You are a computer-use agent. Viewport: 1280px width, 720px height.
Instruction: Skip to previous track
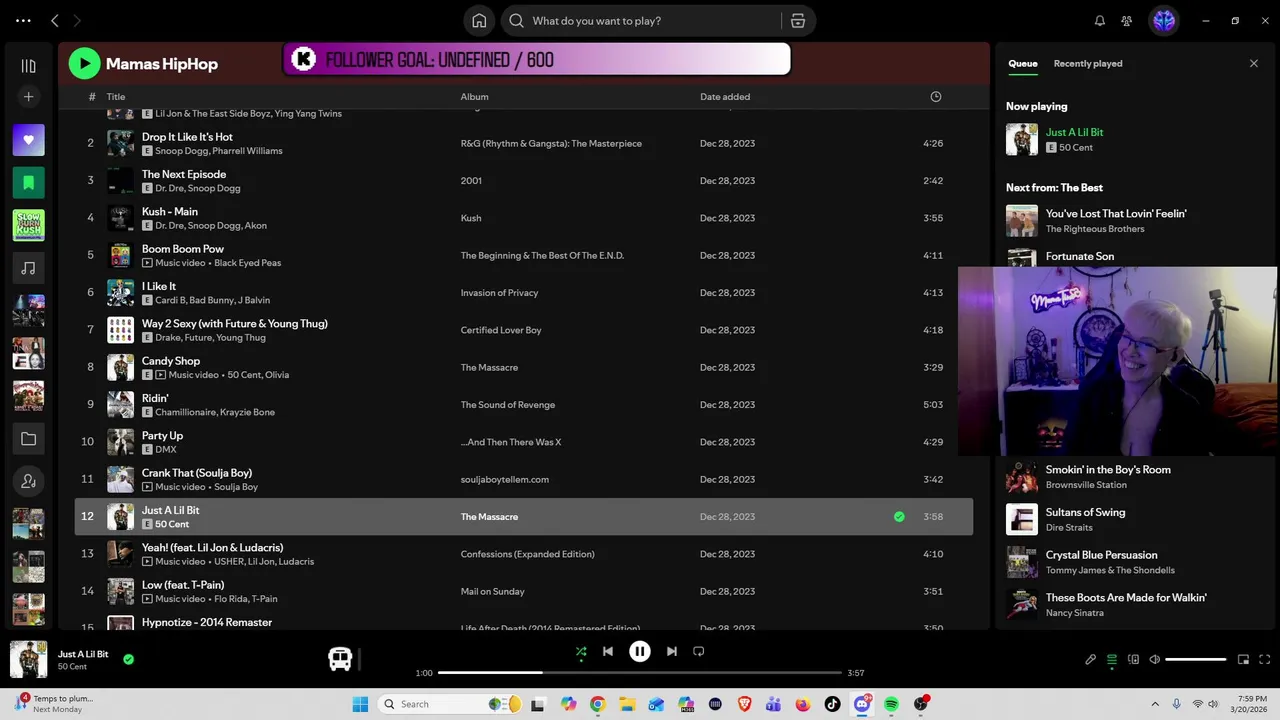pyautogui.click(x=608, y=651)
